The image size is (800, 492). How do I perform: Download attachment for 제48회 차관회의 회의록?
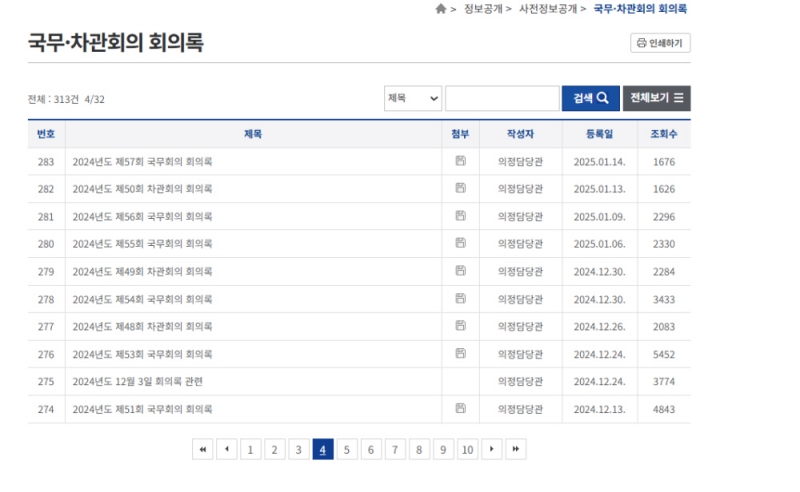pos(460,325)
